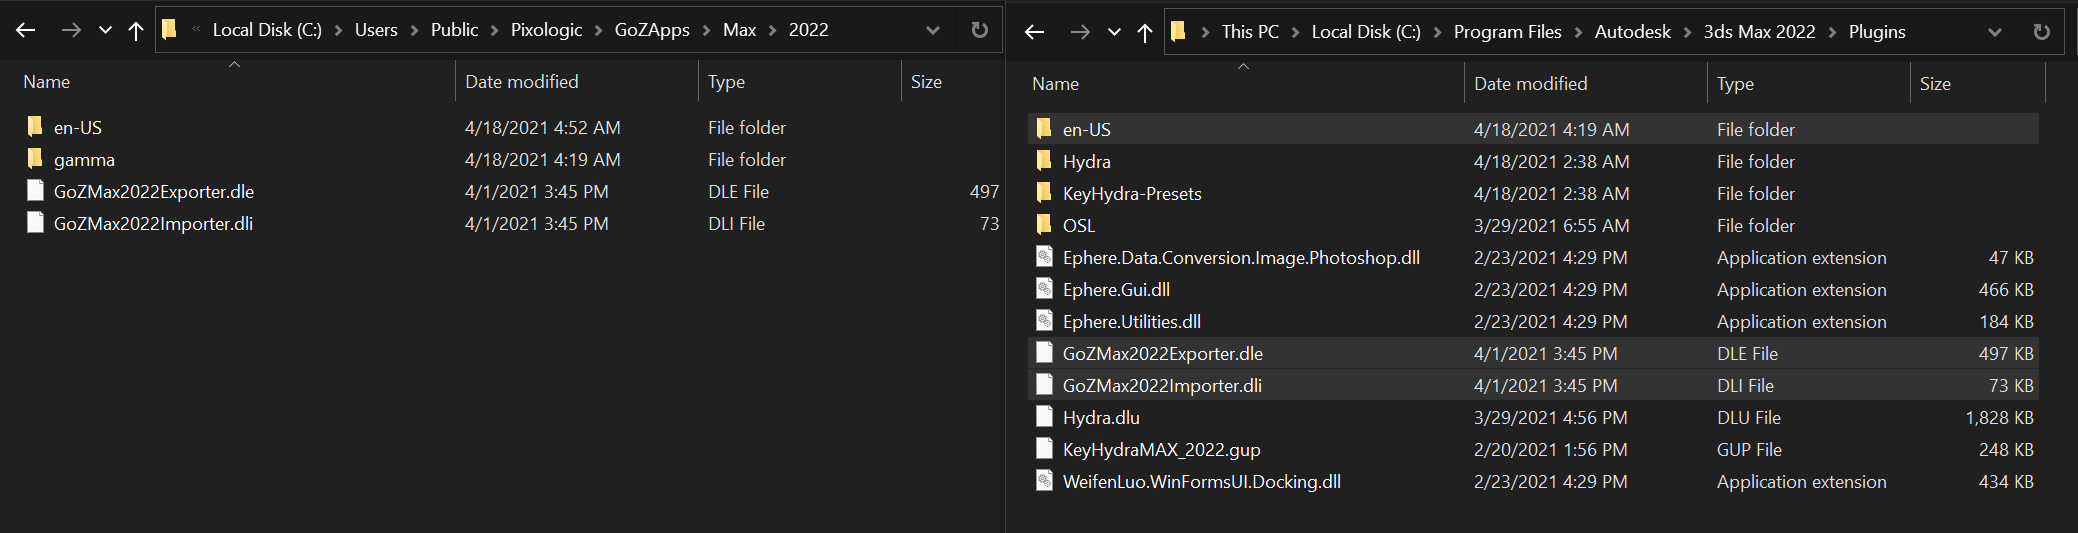2078x533 pixels.
Task: Go back in the right Explorer window
Action: pos(1035,32)
